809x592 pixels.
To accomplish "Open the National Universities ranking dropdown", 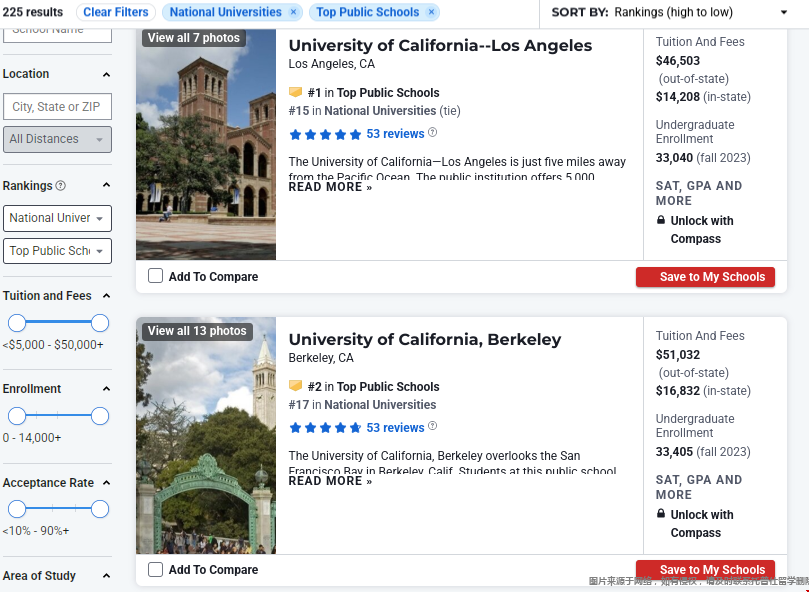I will (57, 218).
